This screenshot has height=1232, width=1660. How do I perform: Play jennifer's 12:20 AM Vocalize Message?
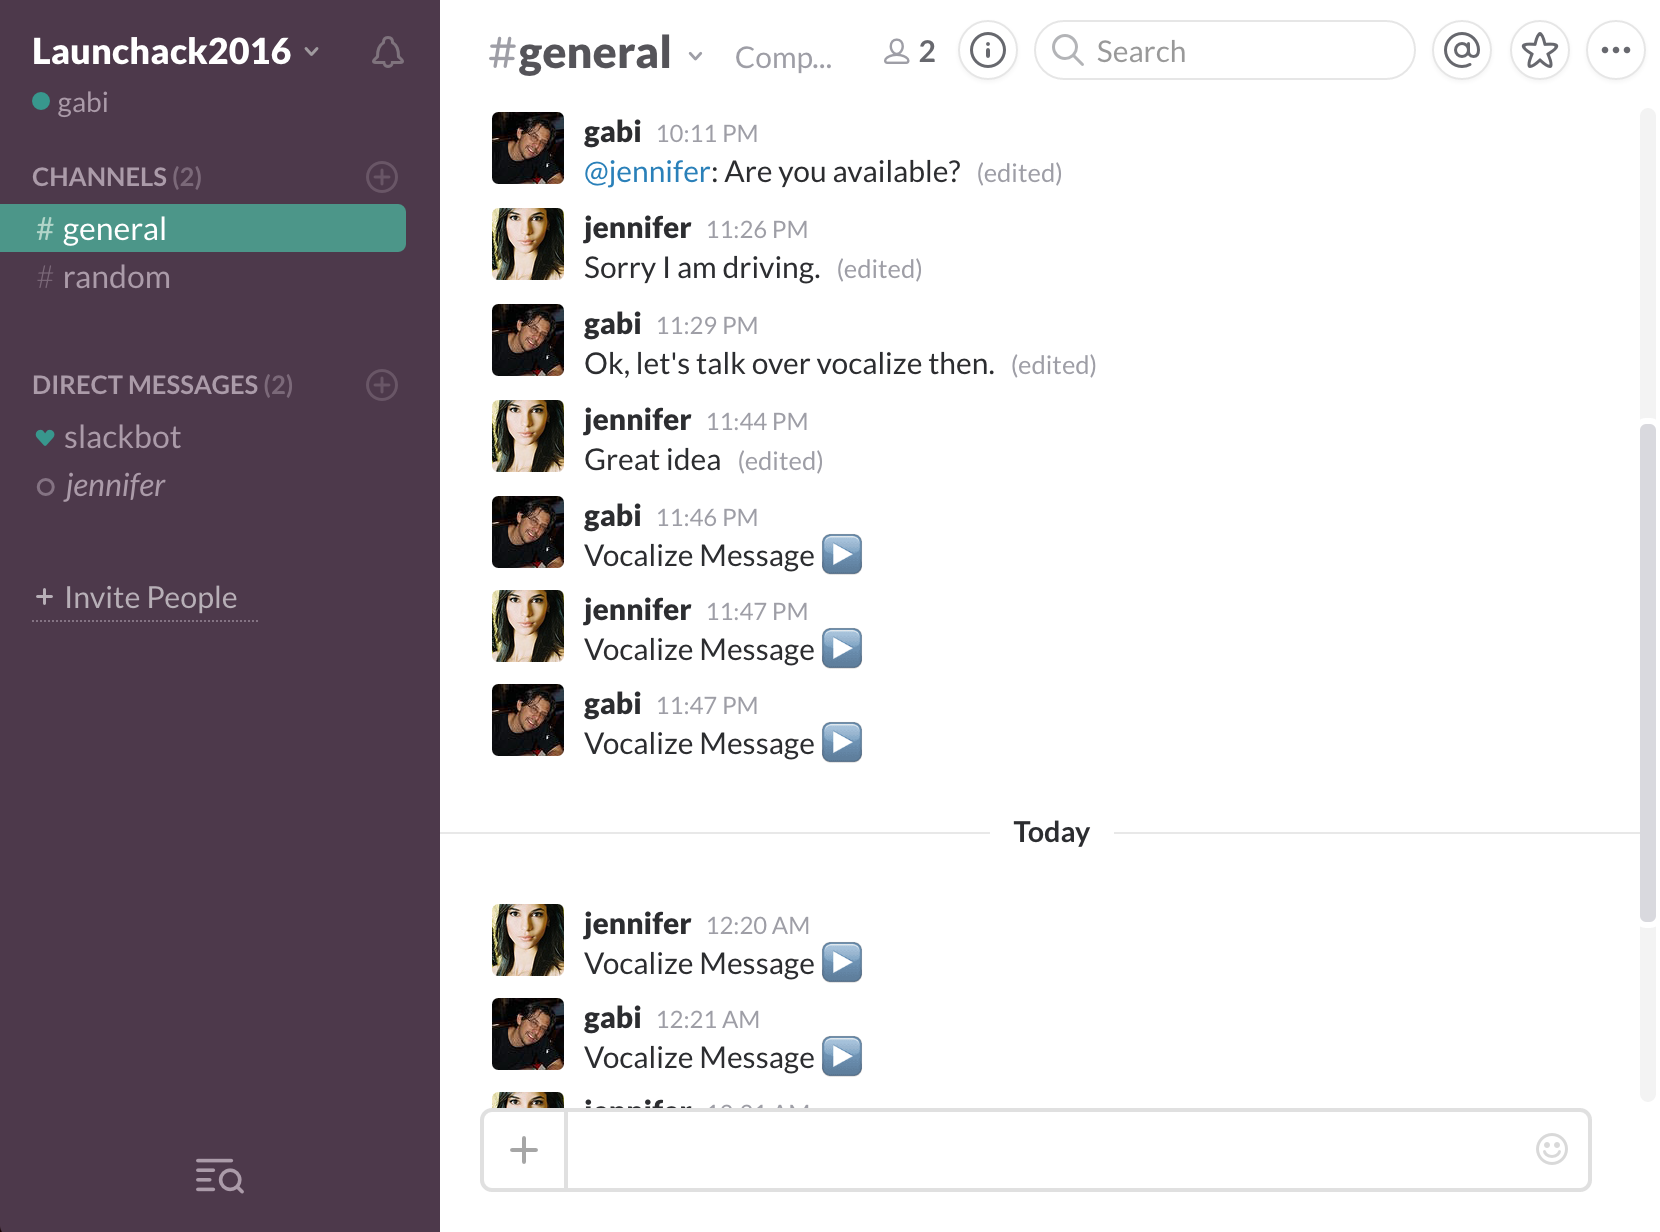(x=842, y=963)
